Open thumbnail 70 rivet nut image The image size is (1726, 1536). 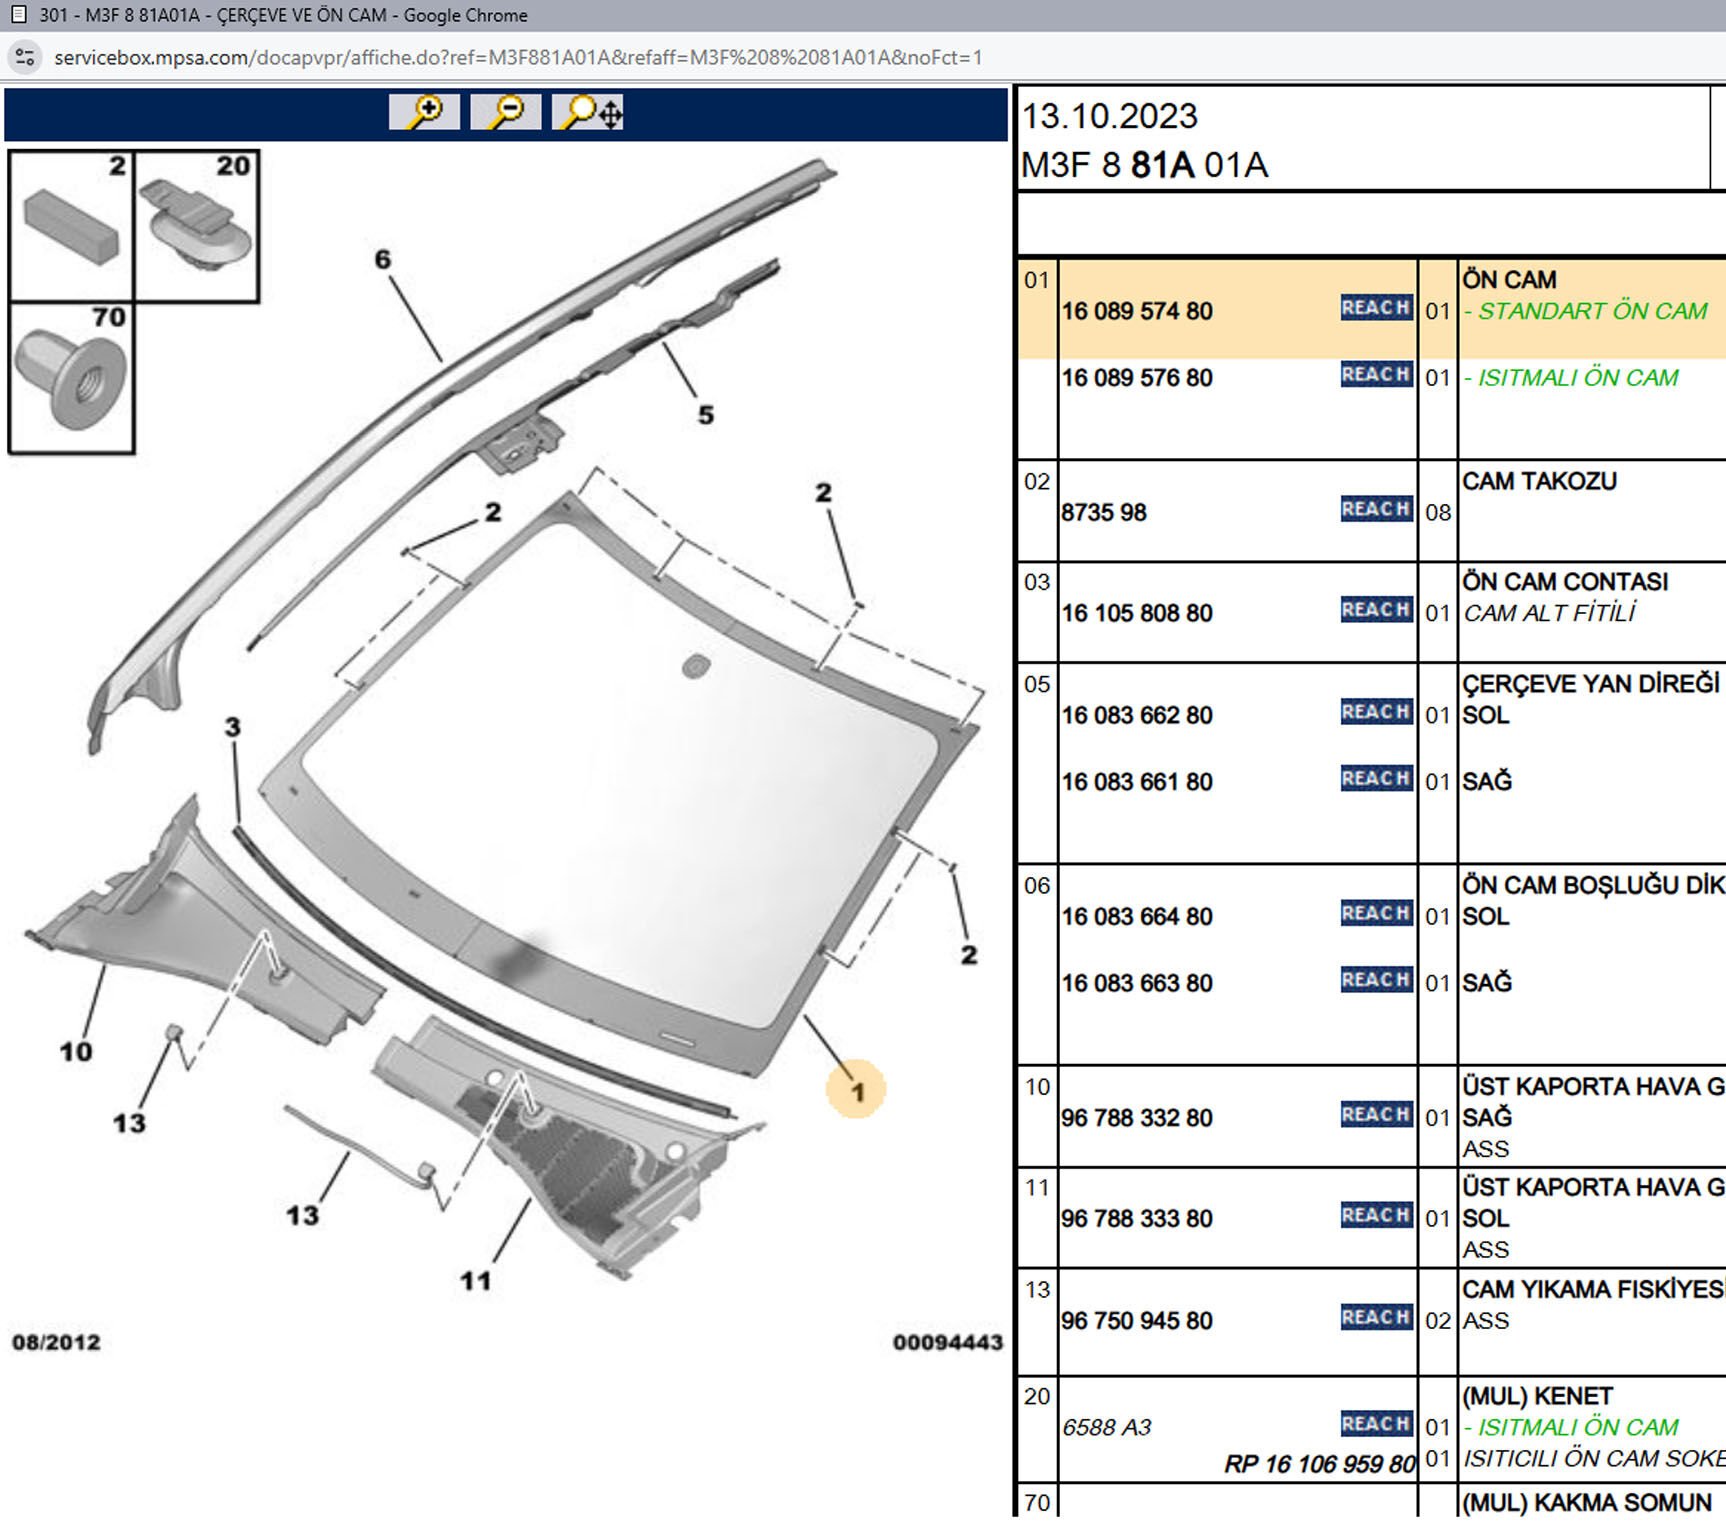[72, 379]
